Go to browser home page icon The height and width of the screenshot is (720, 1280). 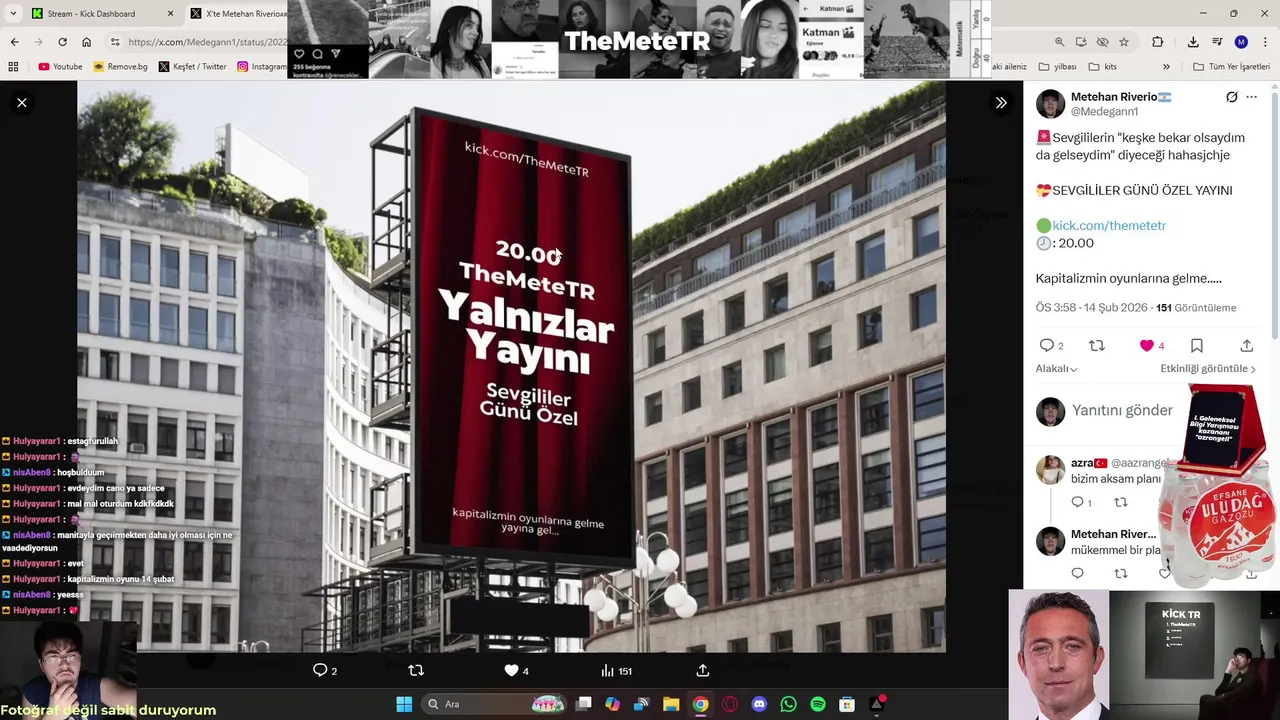(x=87, y=42)
